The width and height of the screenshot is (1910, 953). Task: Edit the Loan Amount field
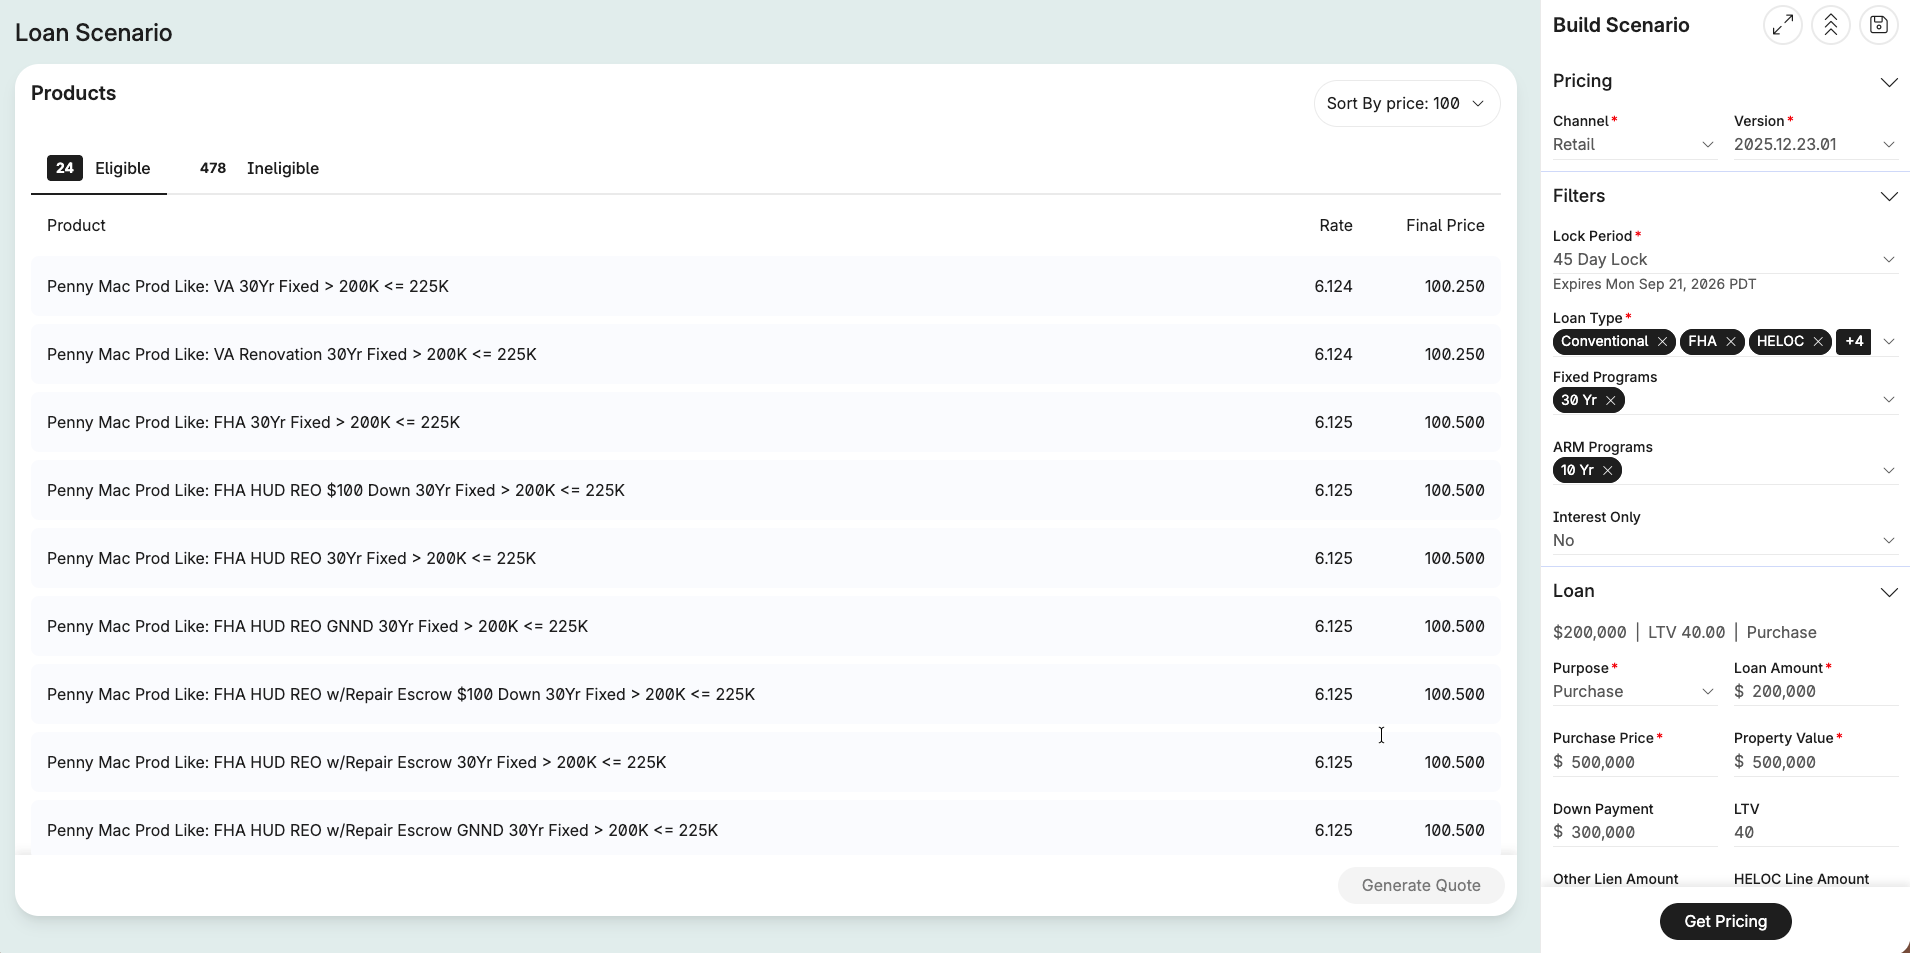click(x=1815, y=692)
